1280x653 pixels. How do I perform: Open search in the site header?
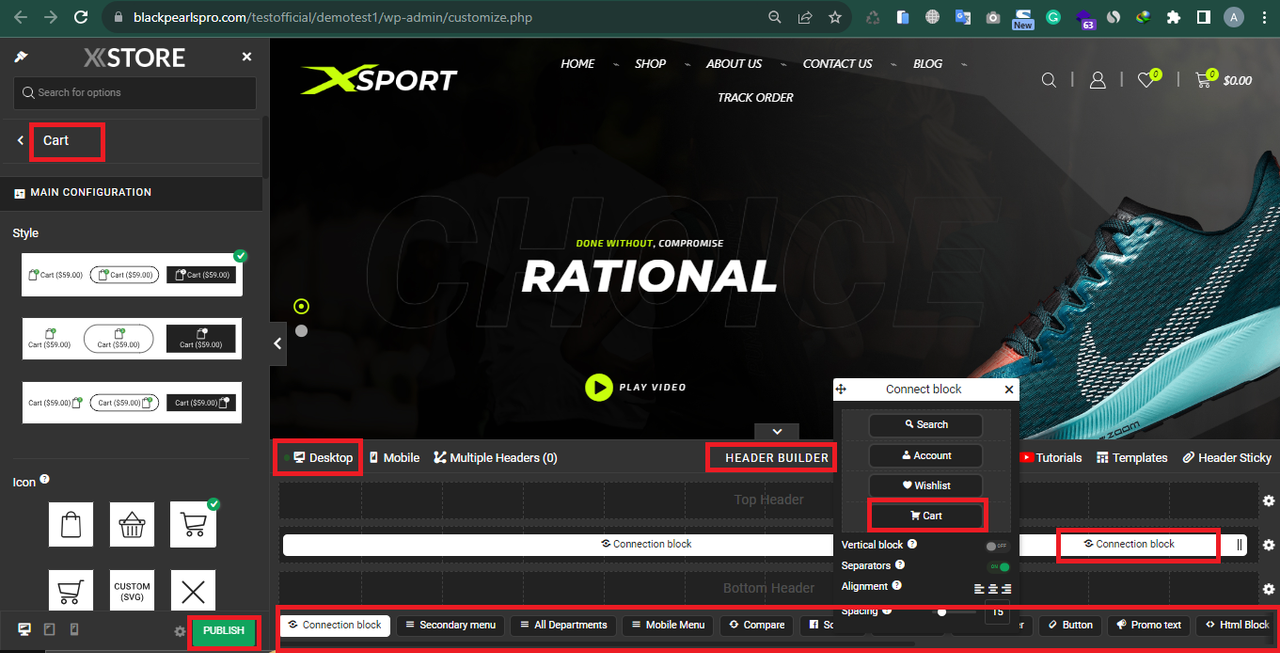(1049, 80)
